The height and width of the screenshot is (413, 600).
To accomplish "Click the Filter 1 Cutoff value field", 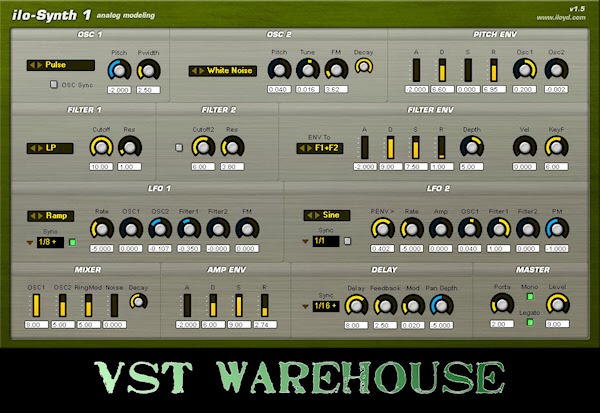I will coord(101,167).
